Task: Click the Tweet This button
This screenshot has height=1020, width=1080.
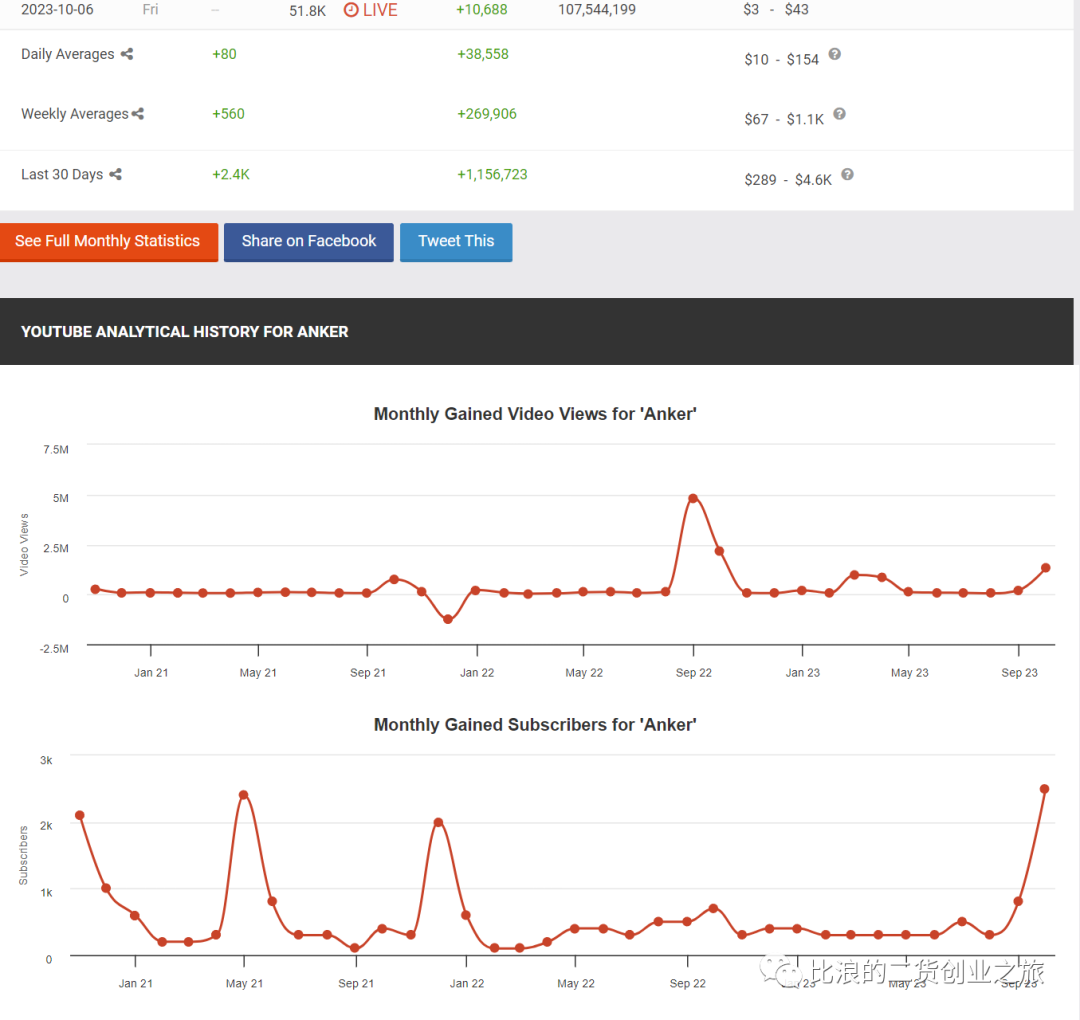Action: [x=456, y=242]
